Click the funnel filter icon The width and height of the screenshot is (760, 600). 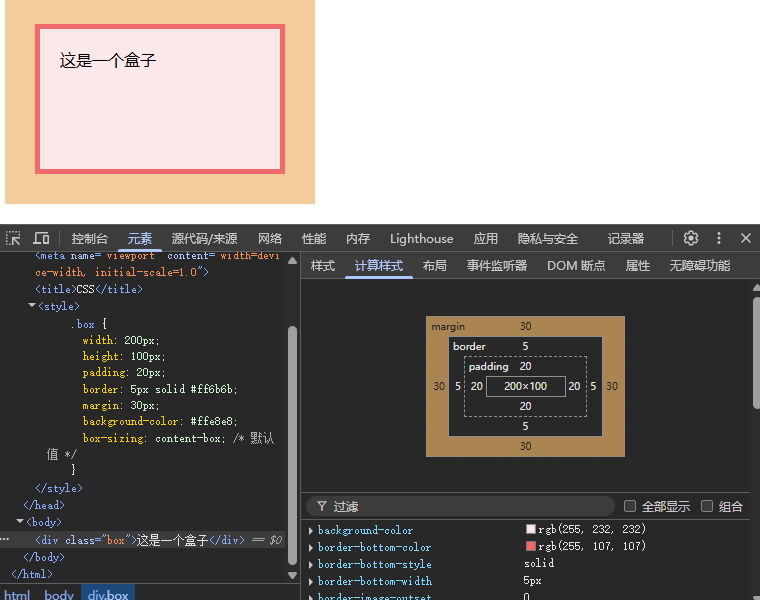pyautogui.click(x=321, y=506)
